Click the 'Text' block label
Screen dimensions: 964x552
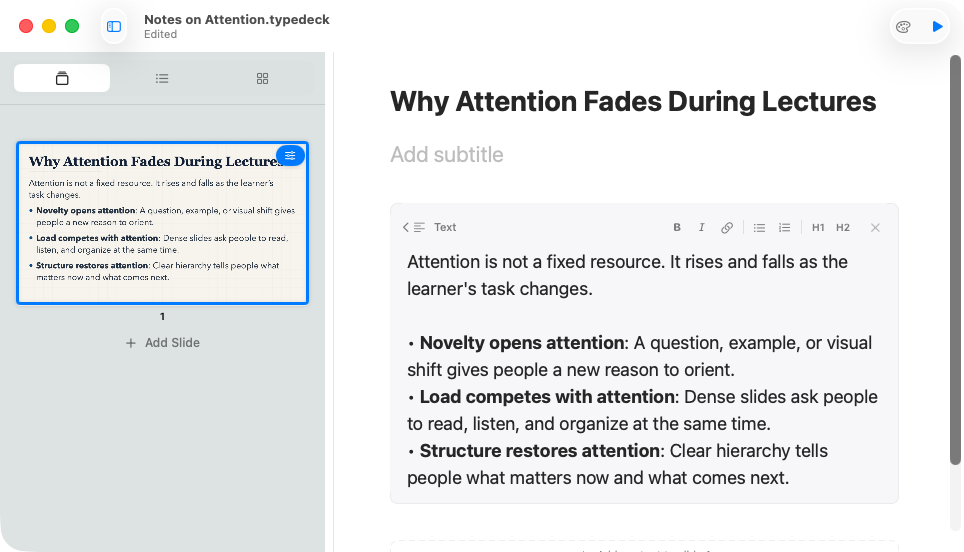click(x=445, y=227)
